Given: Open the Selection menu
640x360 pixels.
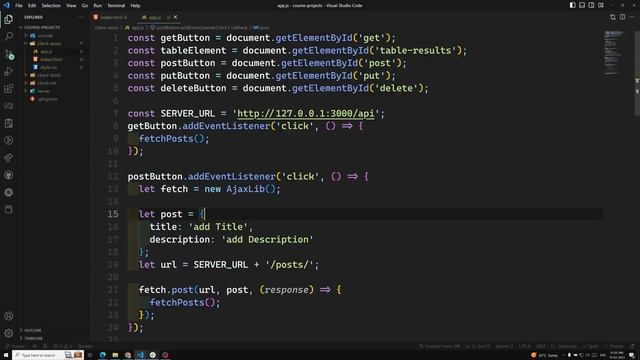Looking at the screenshot, I should (x=51, y=6).
